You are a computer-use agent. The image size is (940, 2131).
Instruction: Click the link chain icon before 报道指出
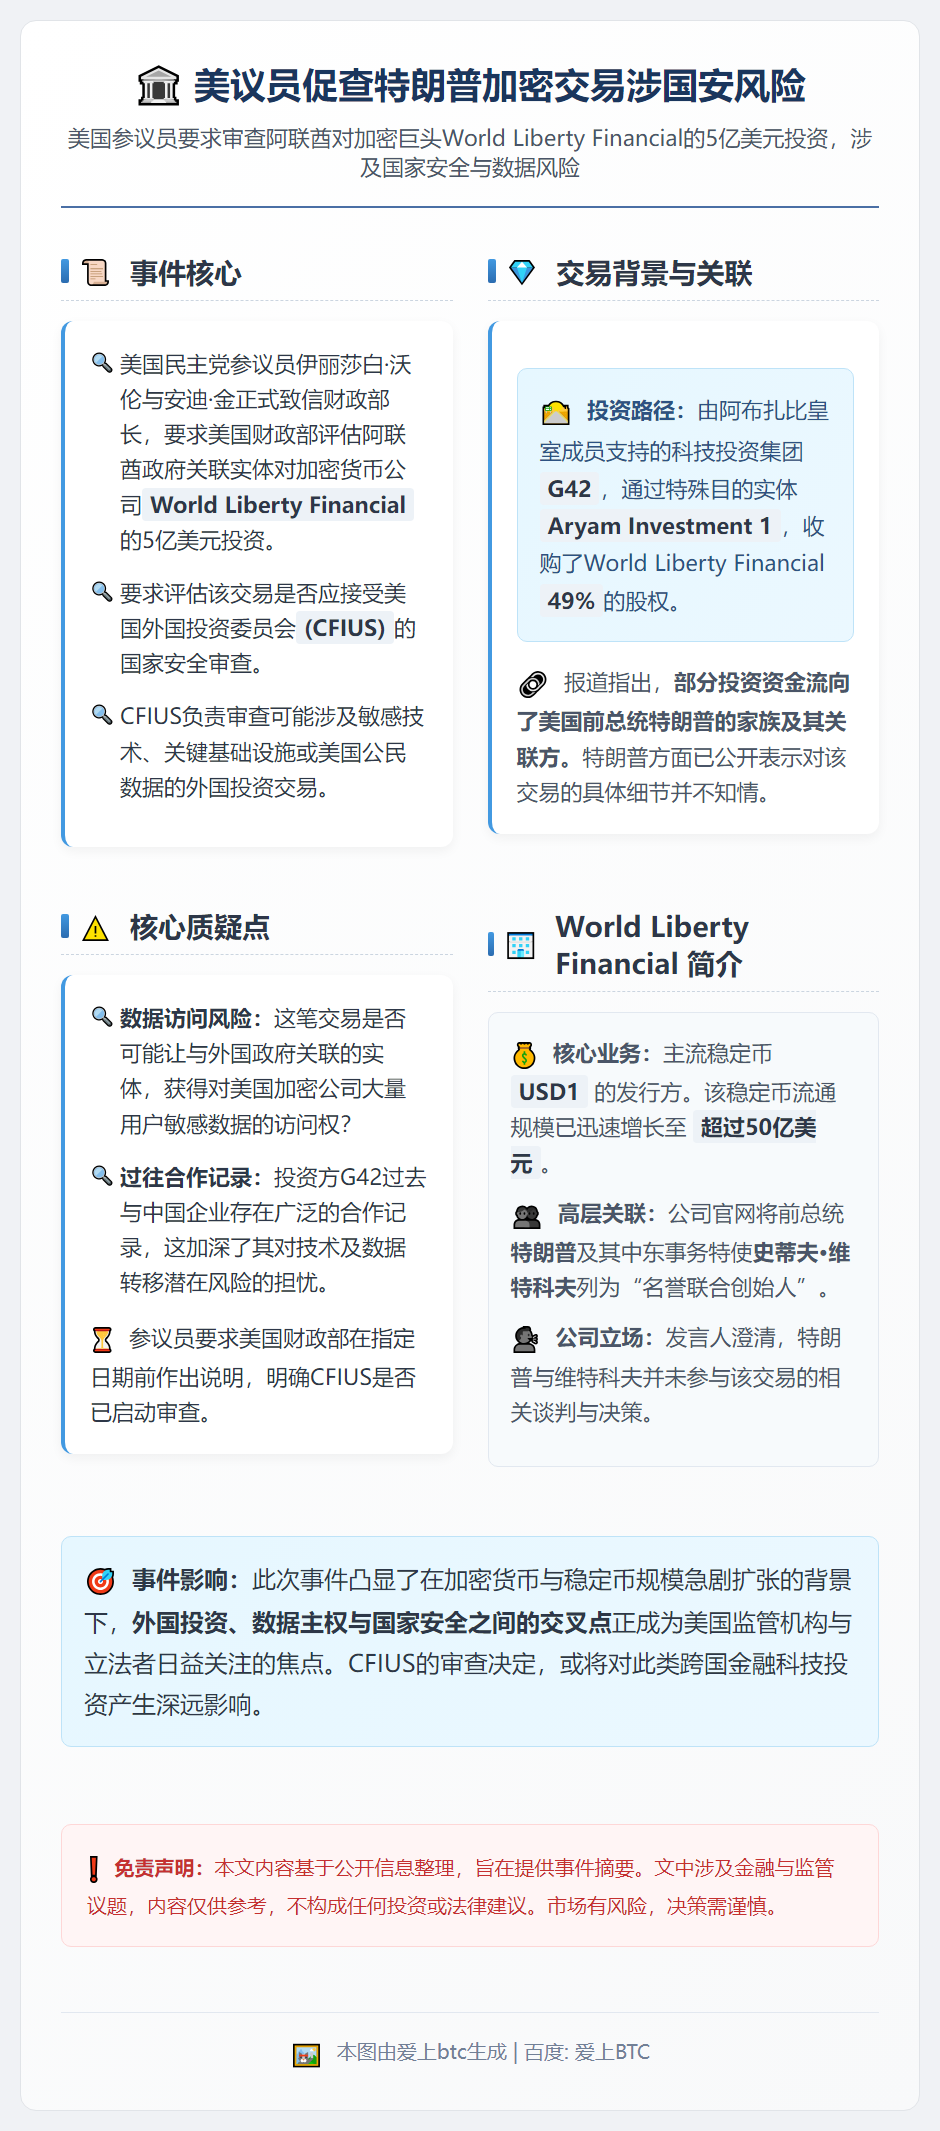[533, 684]
